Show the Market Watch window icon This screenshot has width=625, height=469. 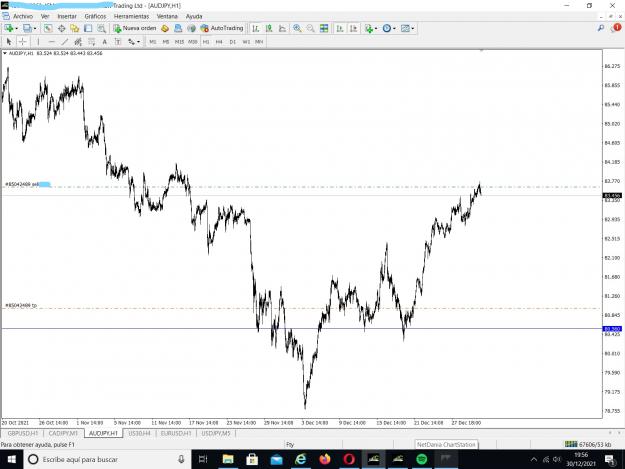[x=48, y=28]
